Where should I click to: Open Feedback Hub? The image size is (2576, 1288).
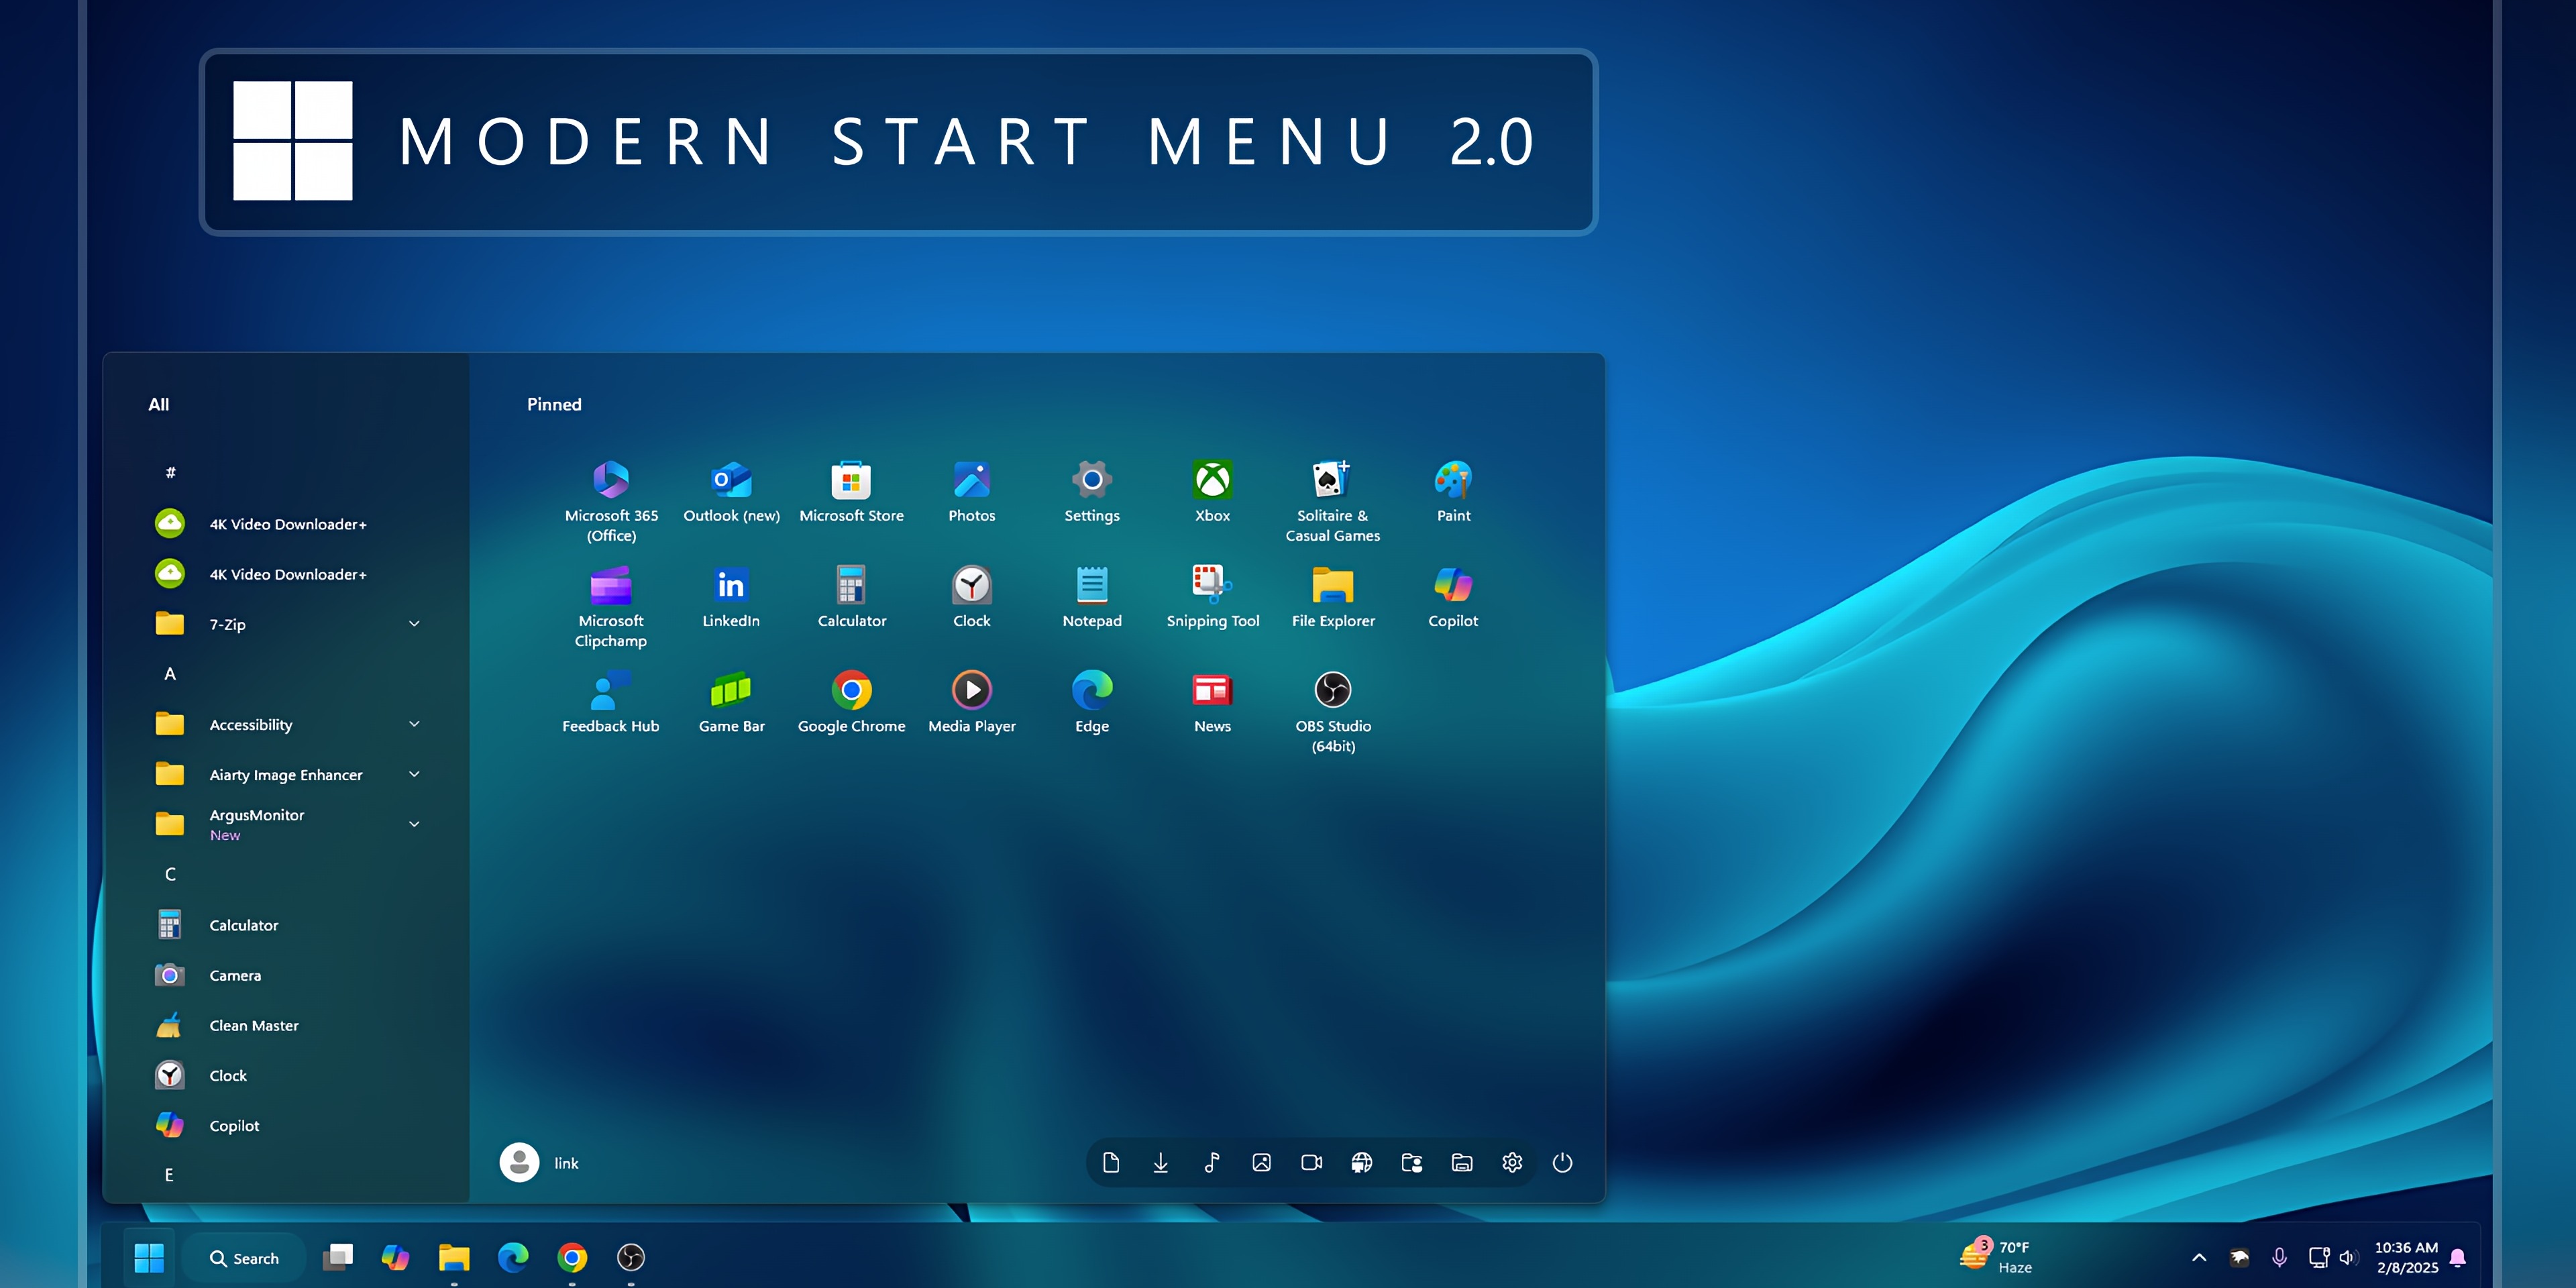(611, 702)
